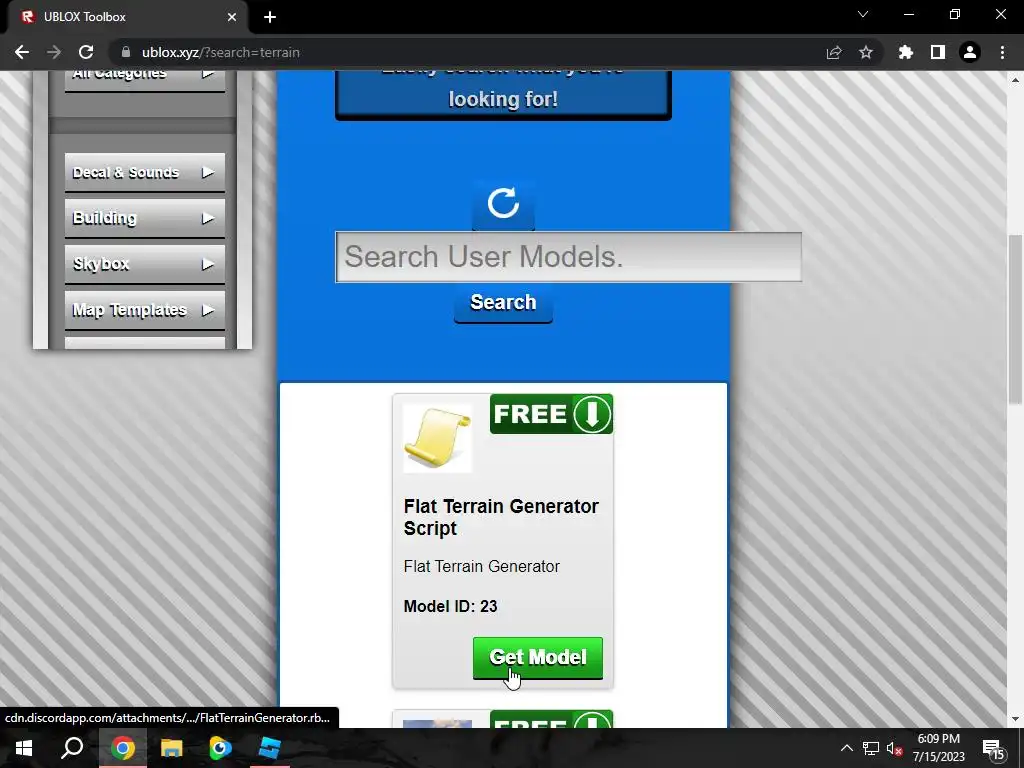Open Windows taskbar search
This screenshot has height=768, width=1024.
[x=72, y=748]
